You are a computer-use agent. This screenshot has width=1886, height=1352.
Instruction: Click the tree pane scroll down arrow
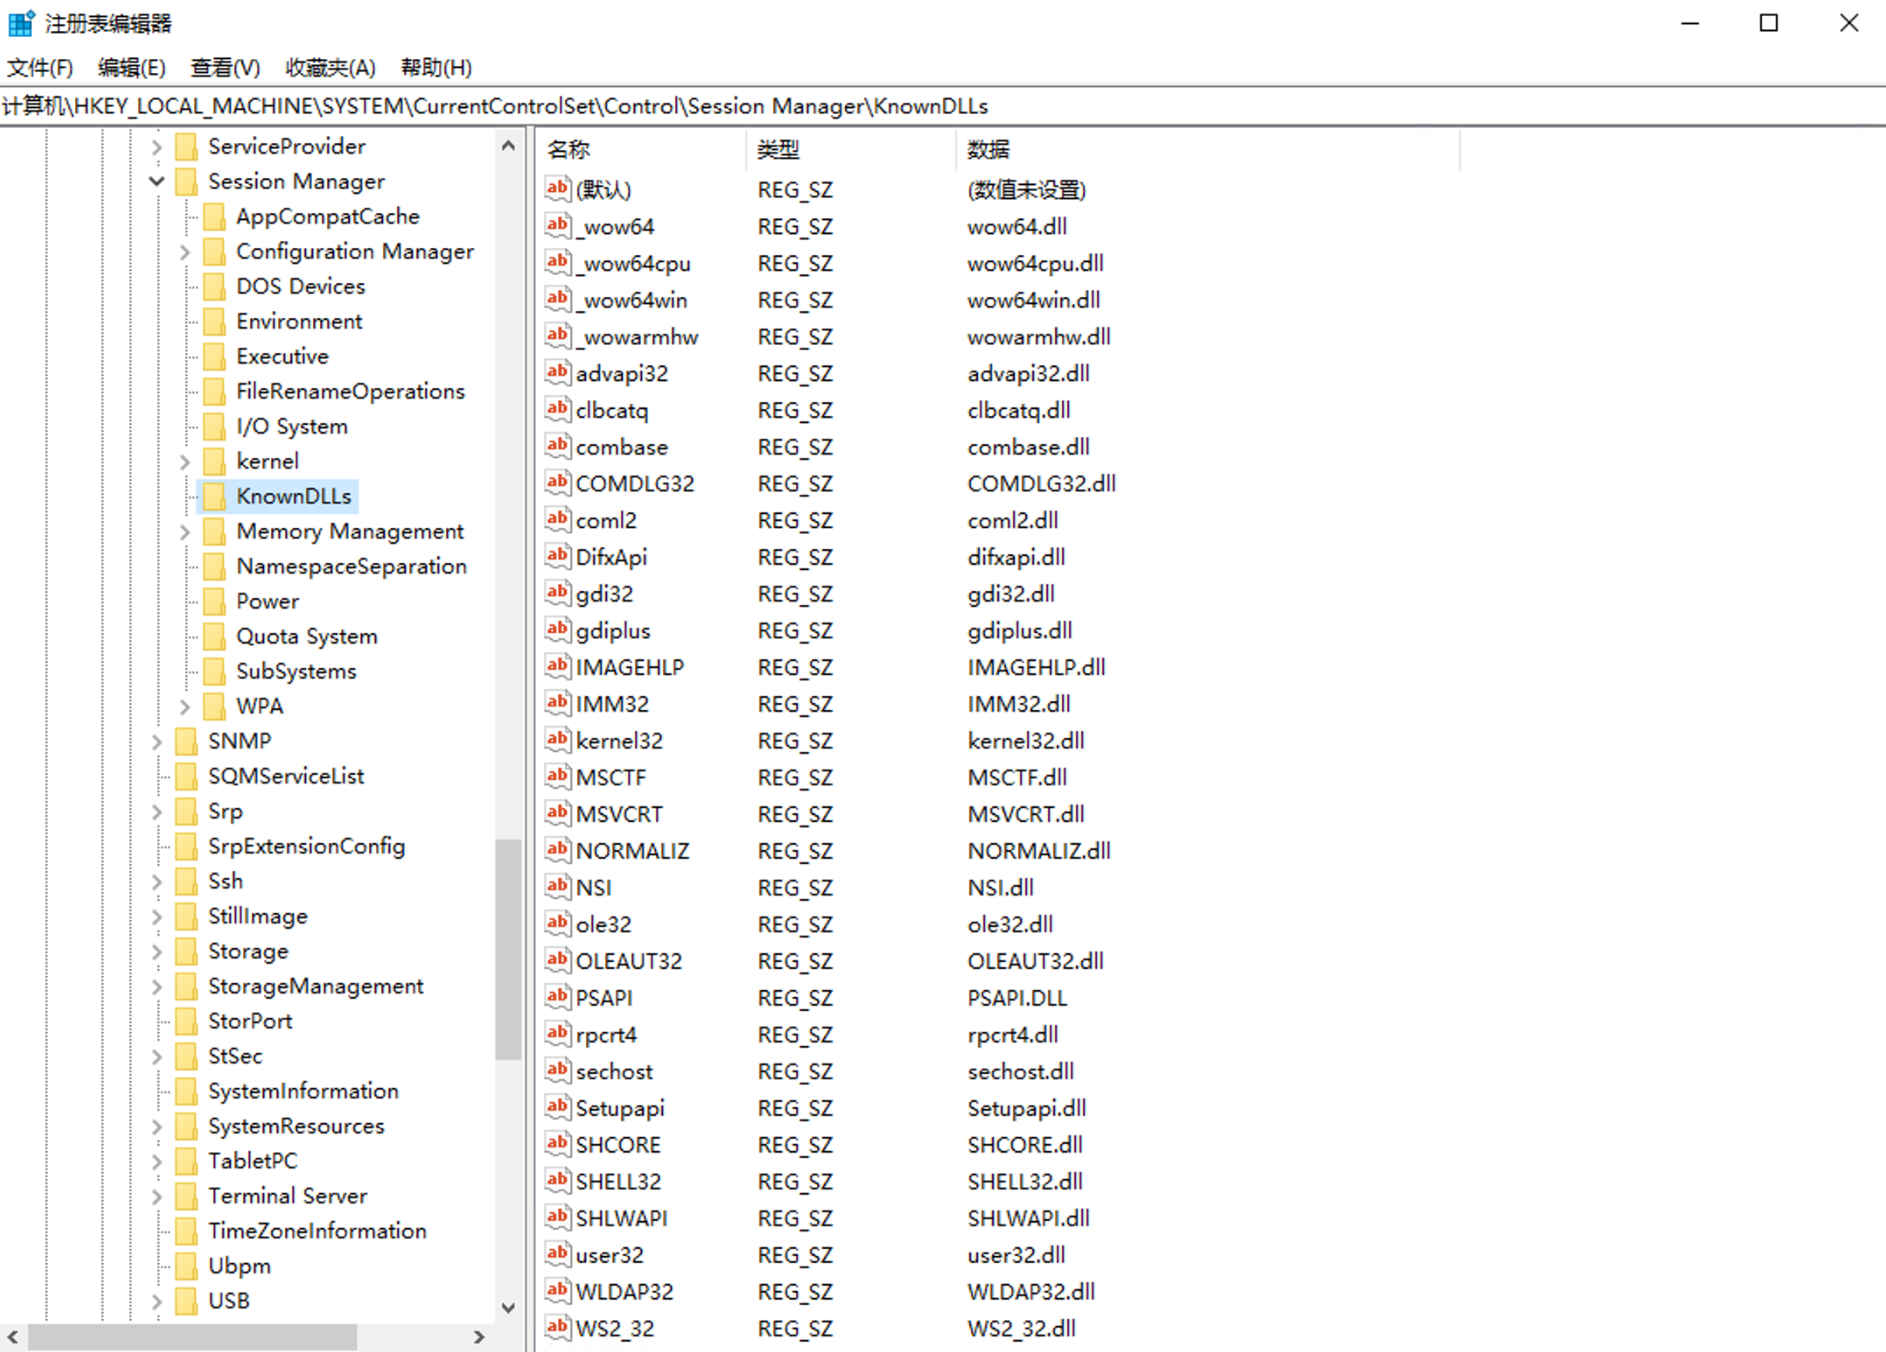point(508,1308)
